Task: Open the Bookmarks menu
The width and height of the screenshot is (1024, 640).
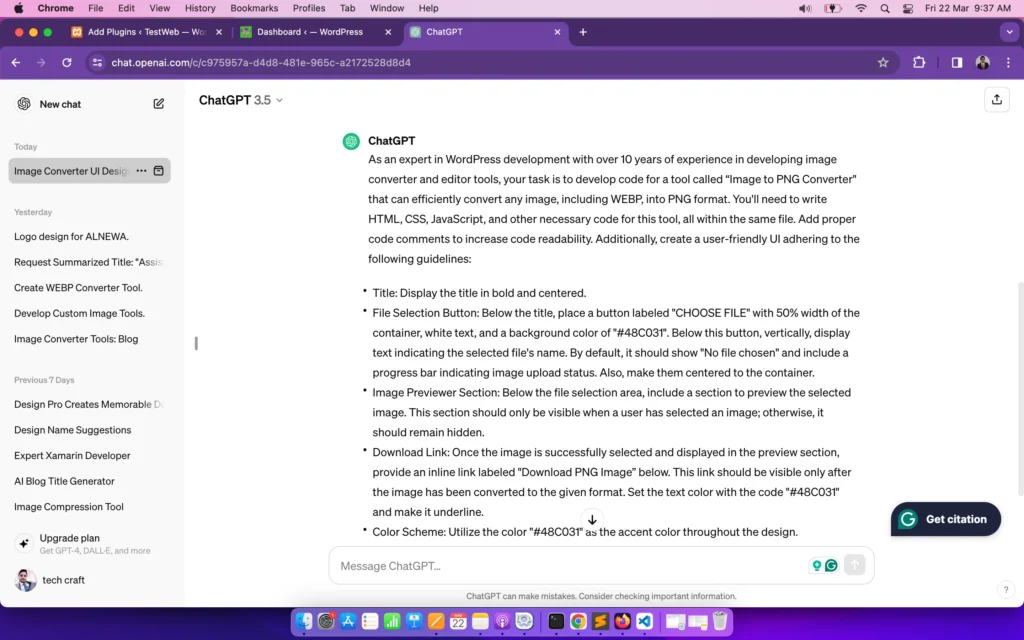Action: tap(254, 8)
